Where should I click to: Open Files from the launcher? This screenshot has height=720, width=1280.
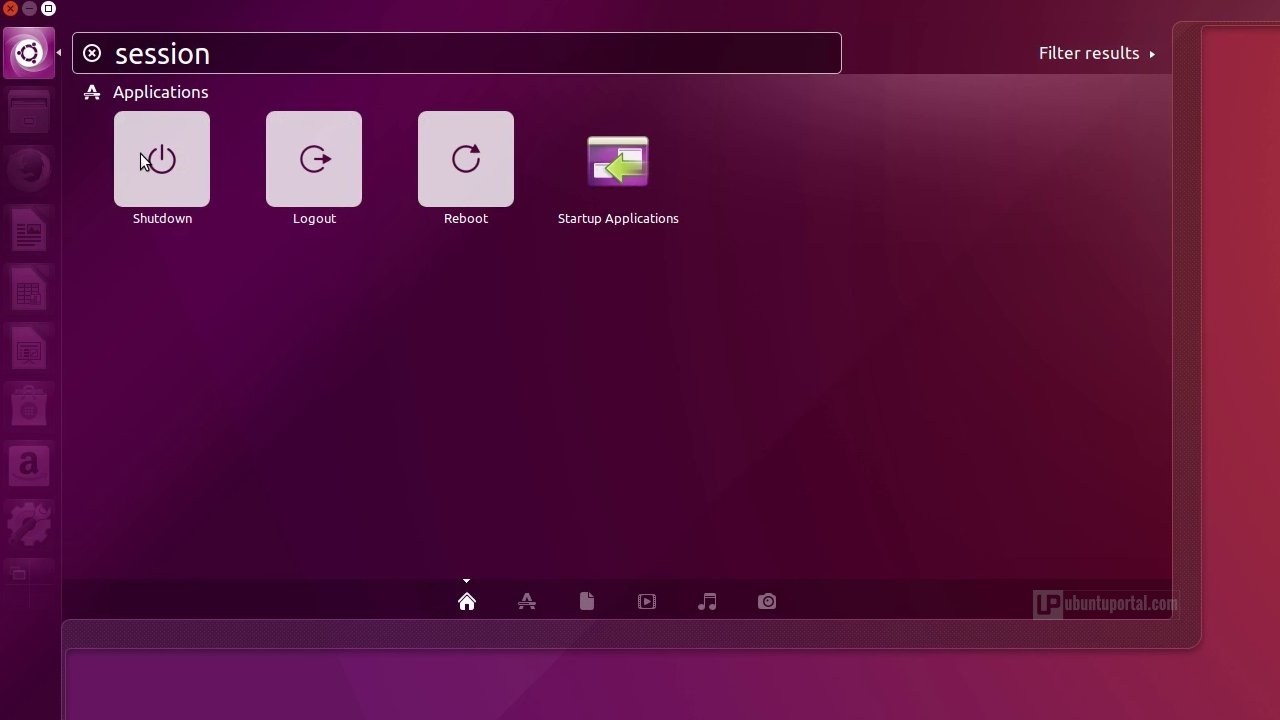(29, 112)
